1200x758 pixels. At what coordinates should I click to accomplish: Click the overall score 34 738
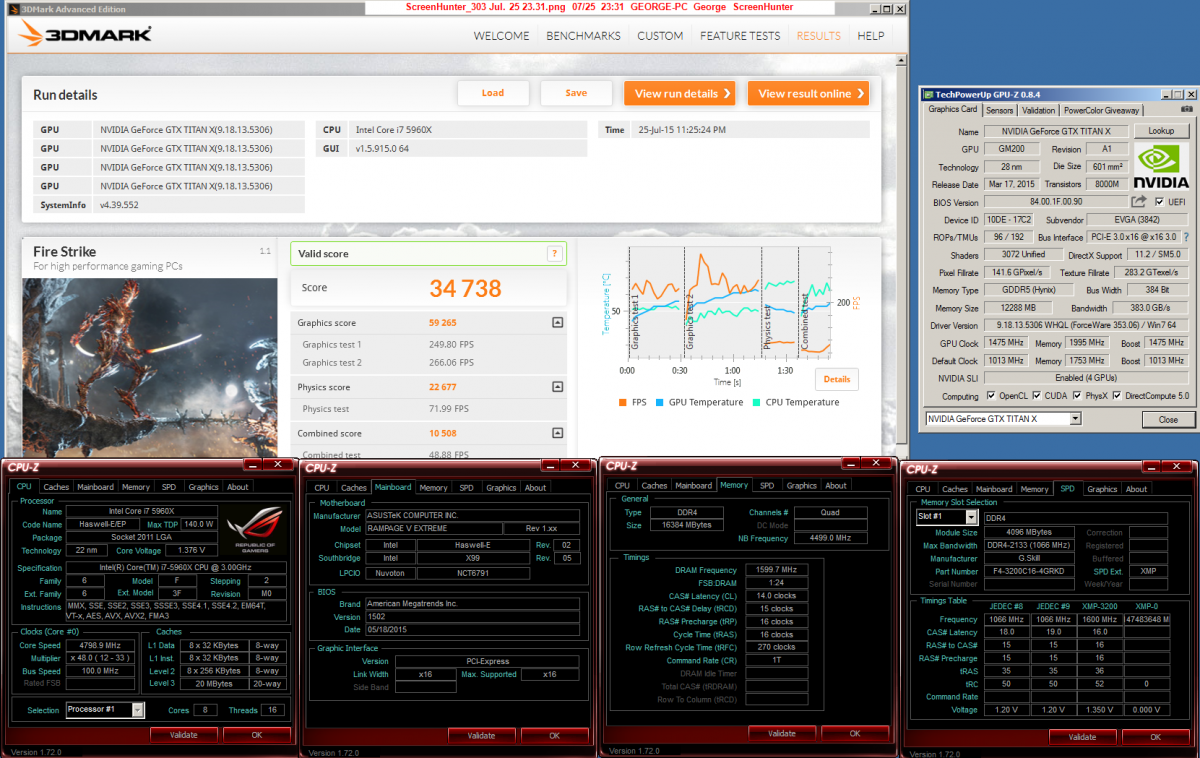click(x=466, y=288)
